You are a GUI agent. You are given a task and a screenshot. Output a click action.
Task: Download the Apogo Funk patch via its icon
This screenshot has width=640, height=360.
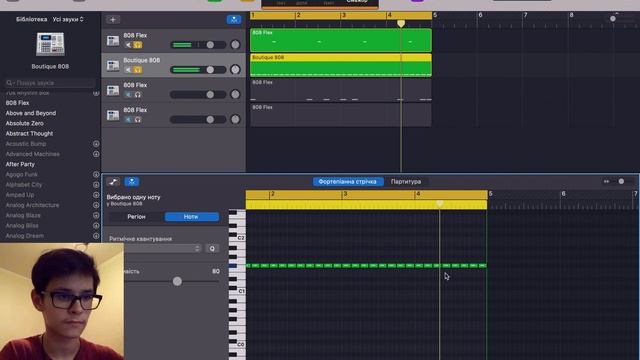point(96,174)
